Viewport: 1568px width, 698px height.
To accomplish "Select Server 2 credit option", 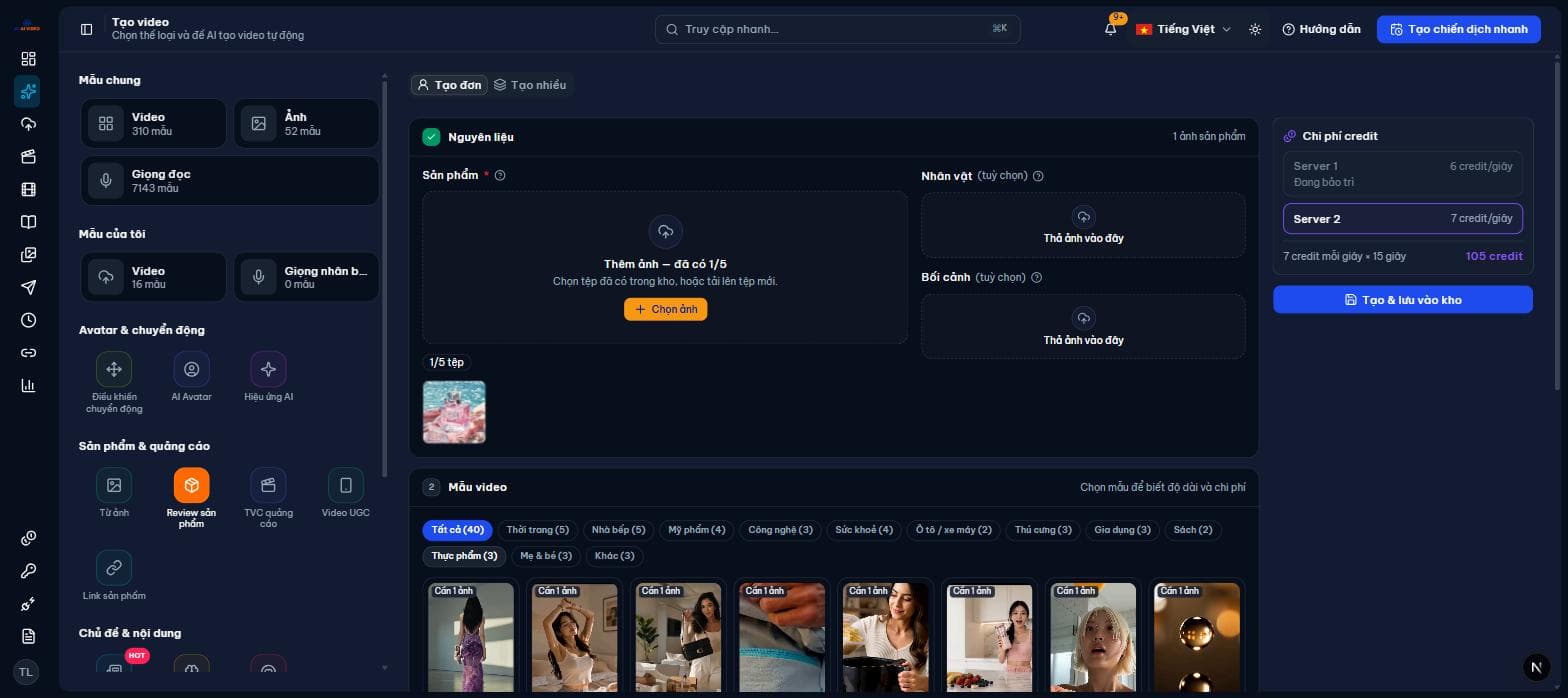I will pos(1402,219).
